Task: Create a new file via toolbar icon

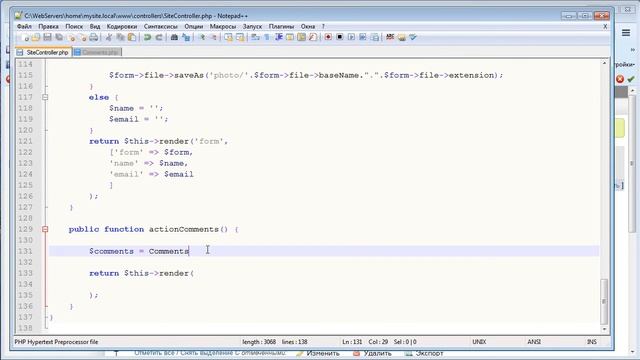Action: click(x=25, y=38)
